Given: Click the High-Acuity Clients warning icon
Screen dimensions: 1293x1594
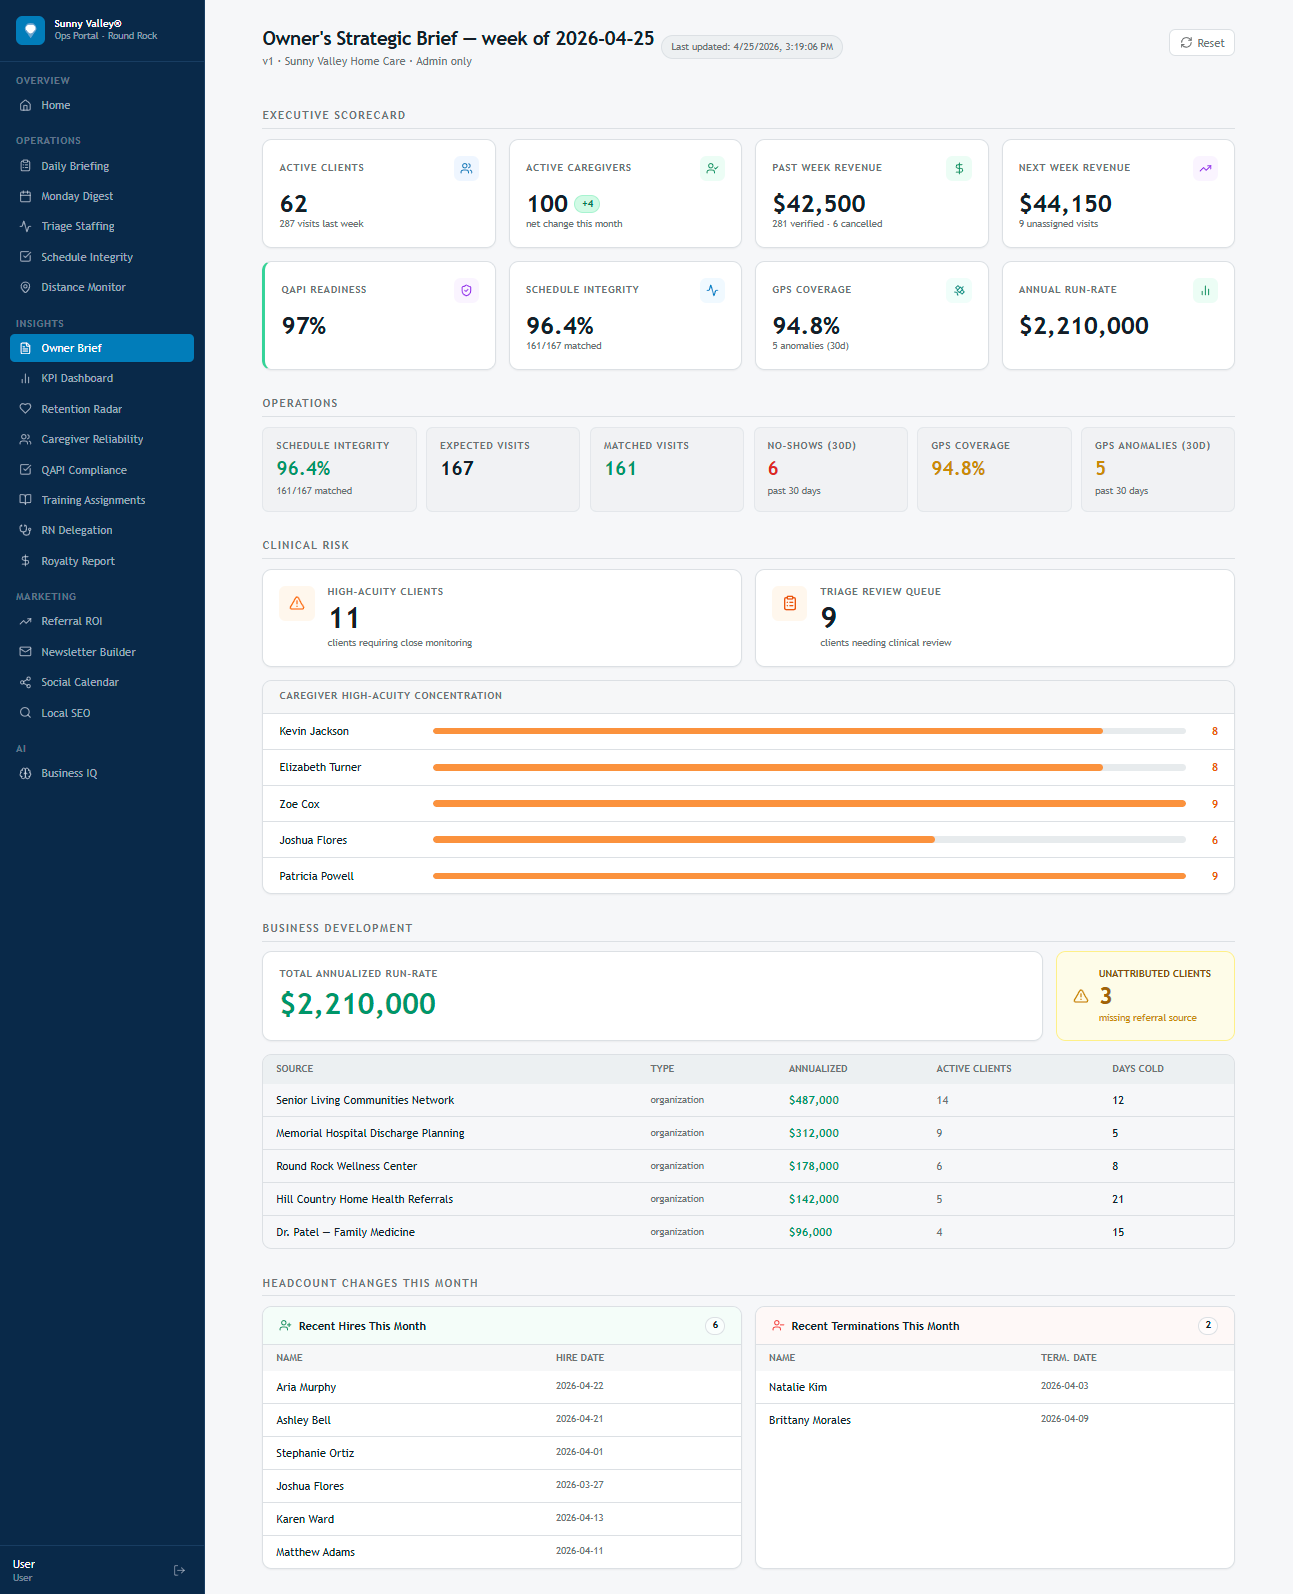Looking at the screenshot, I should [x=297, y=604].
